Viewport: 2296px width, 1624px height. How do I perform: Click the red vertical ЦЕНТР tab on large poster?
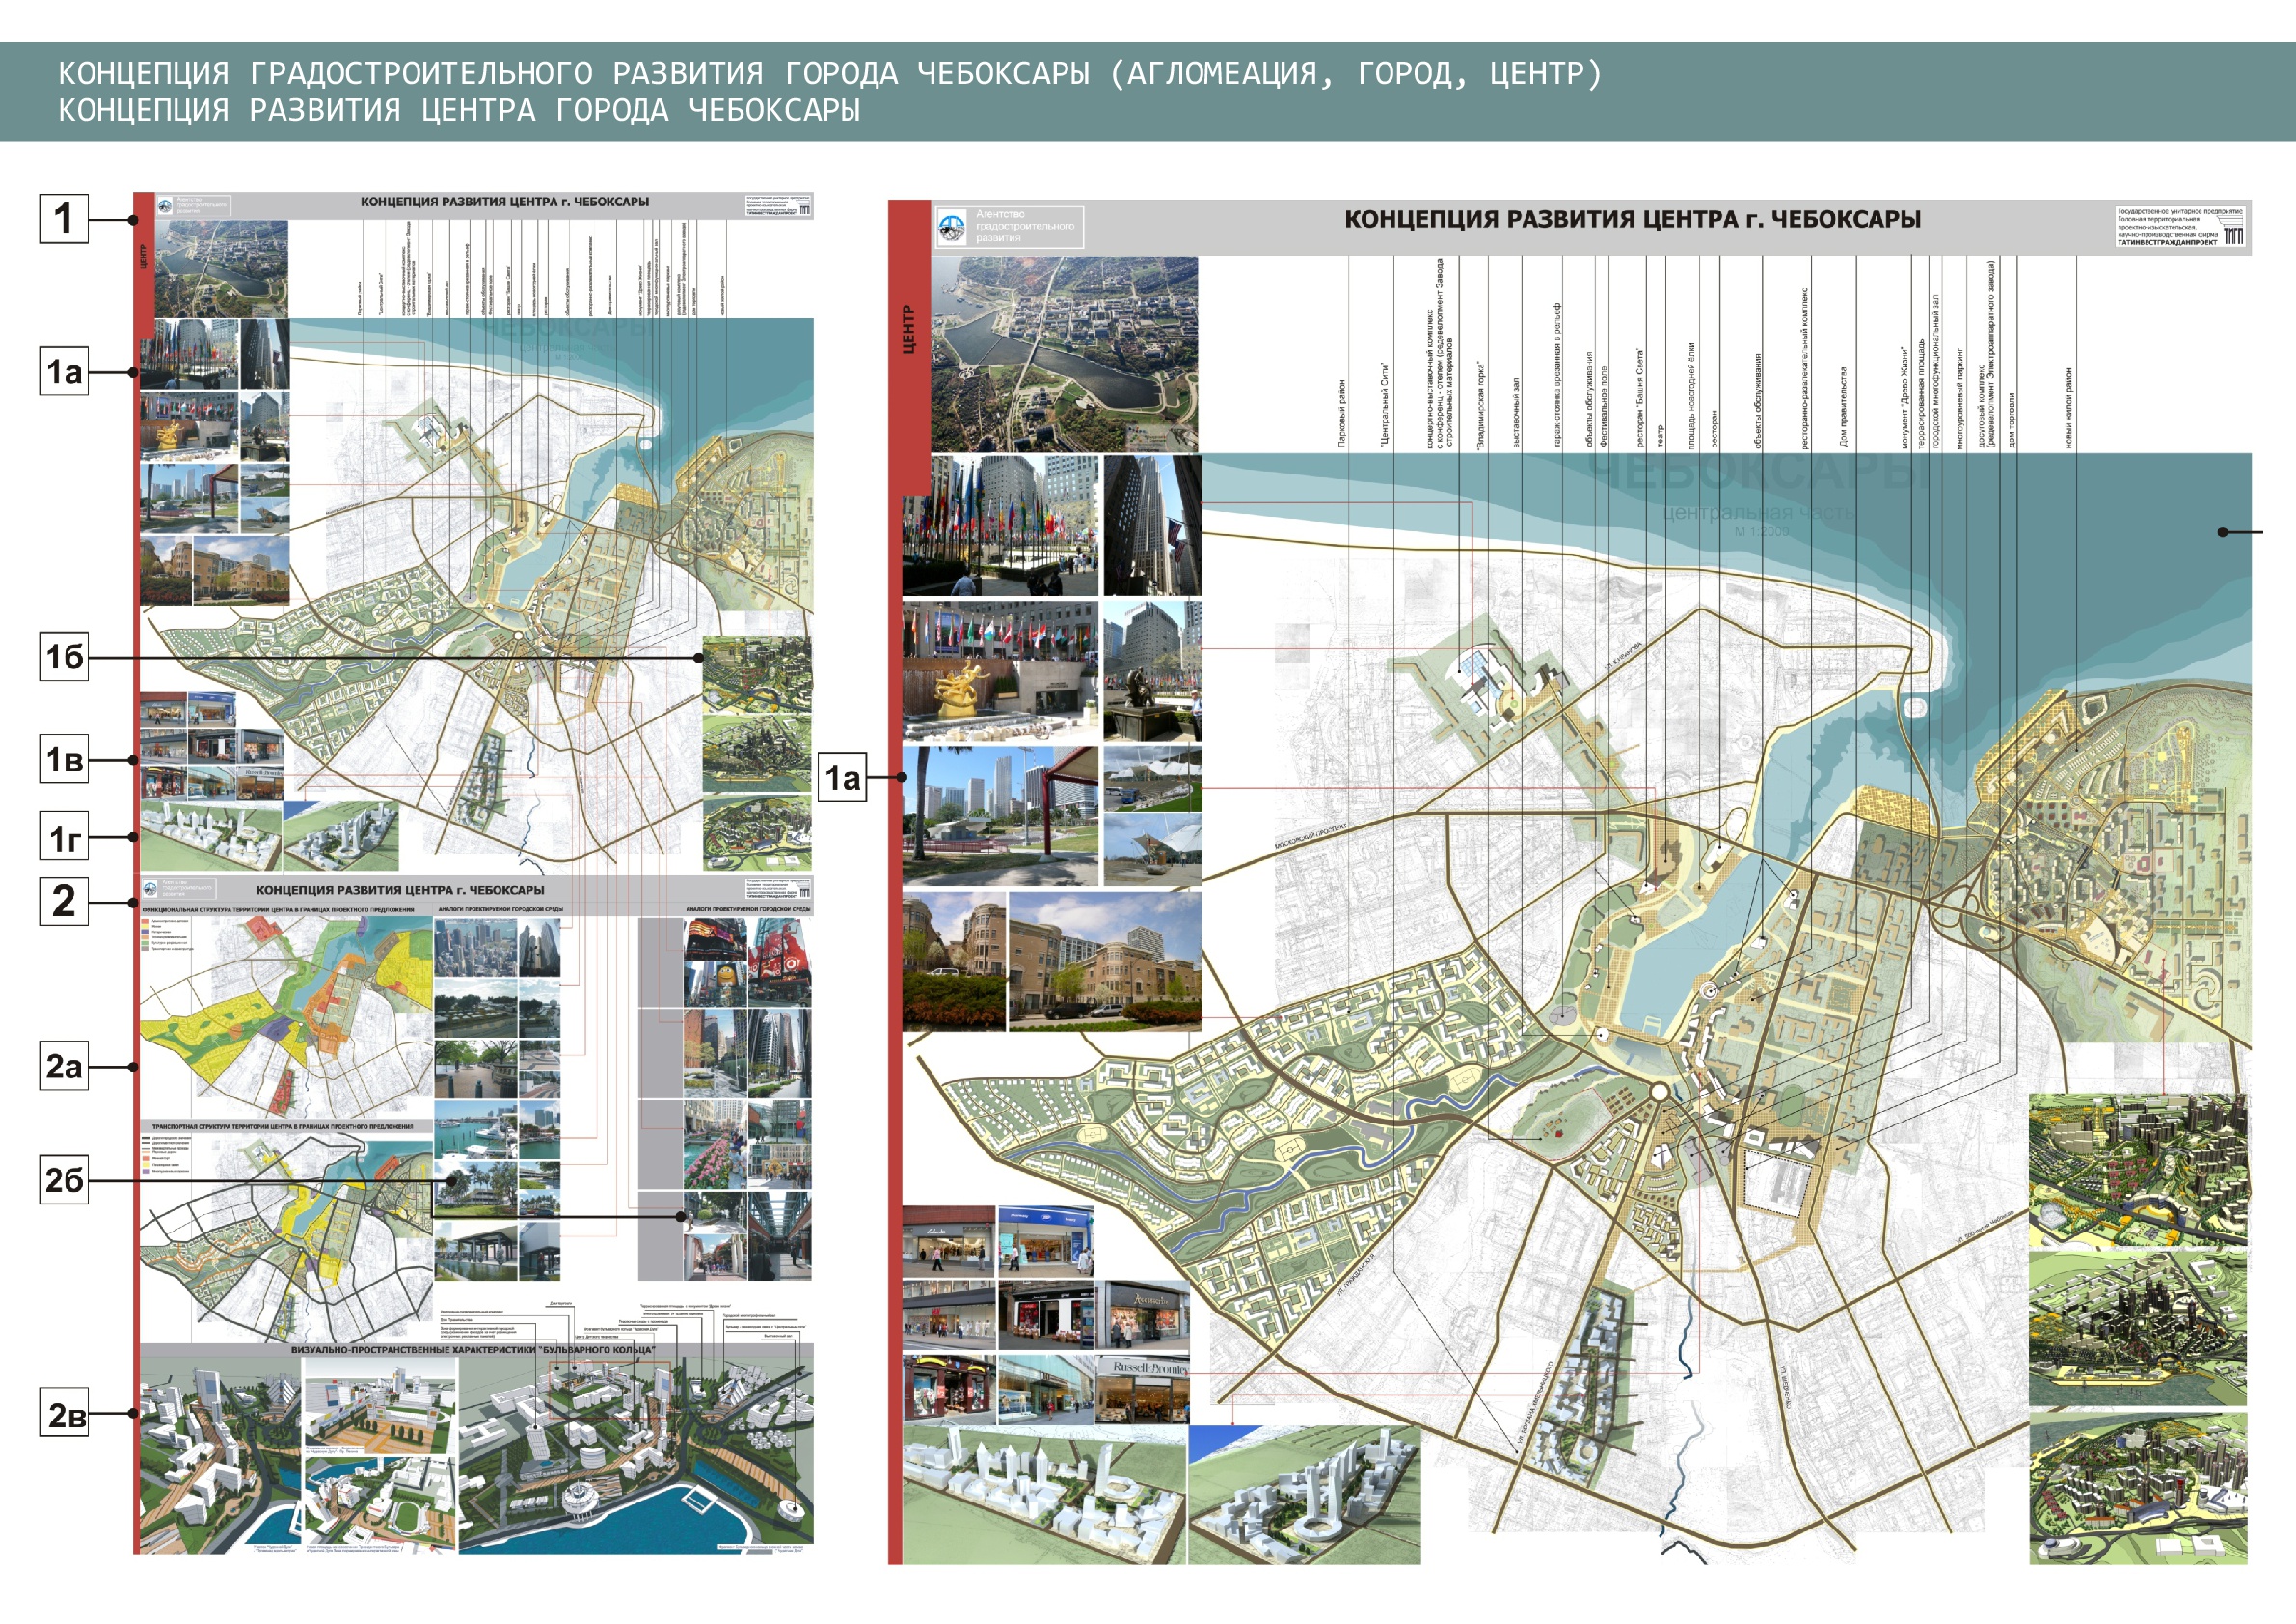point(909,330)
